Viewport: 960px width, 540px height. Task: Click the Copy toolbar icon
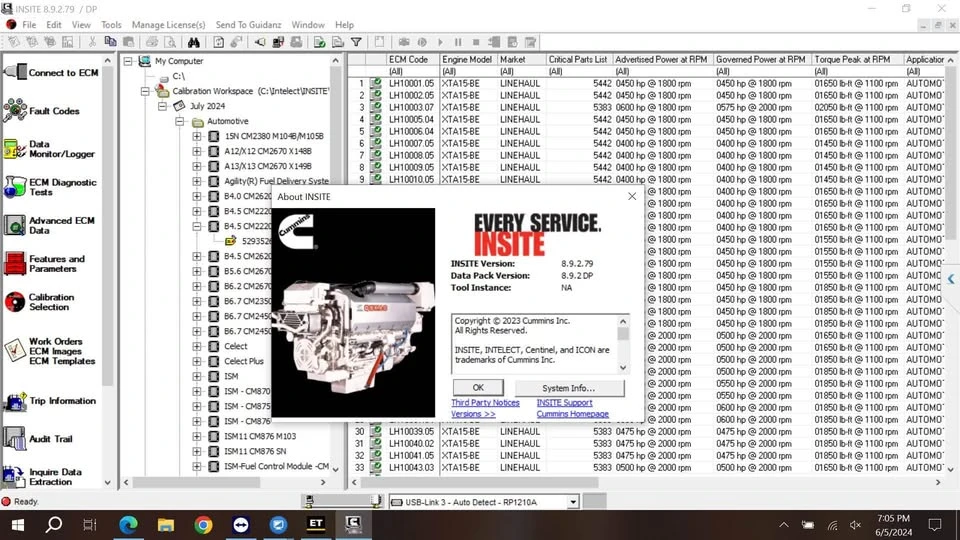click(x=110, y=42)
